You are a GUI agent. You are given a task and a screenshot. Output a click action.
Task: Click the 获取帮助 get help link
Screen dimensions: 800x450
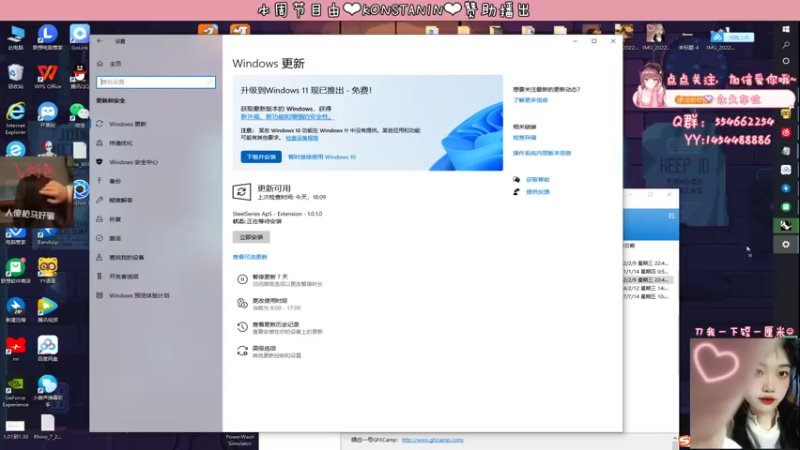538,180
